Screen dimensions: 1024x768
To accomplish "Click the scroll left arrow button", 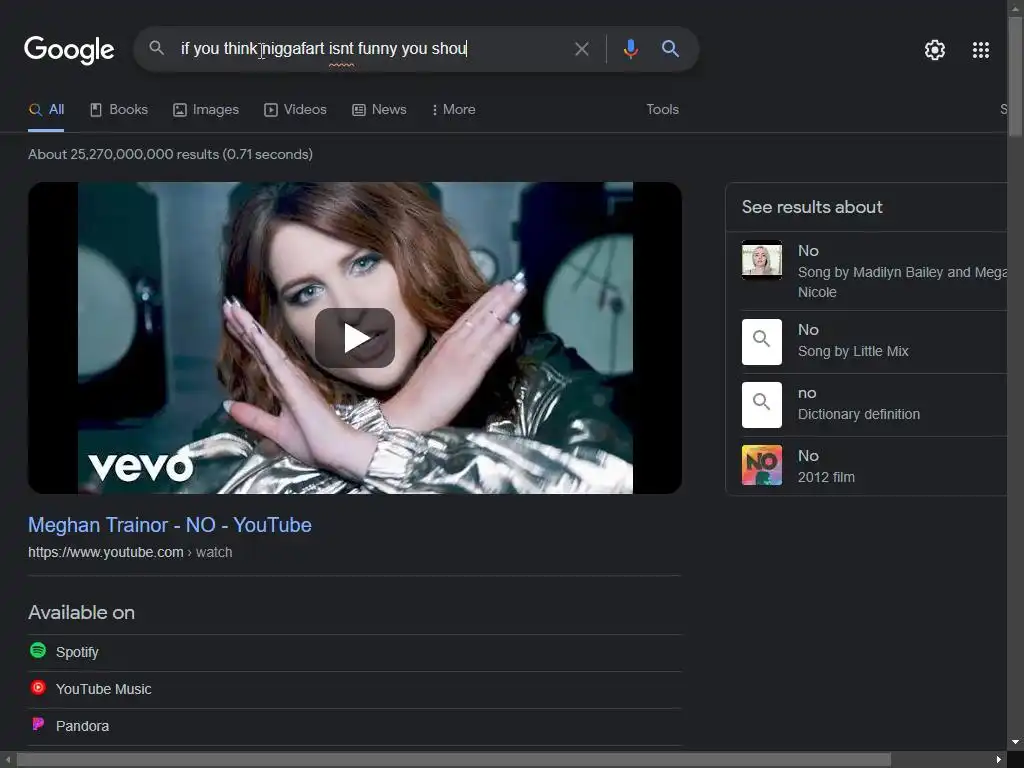I will click(7, 760).
